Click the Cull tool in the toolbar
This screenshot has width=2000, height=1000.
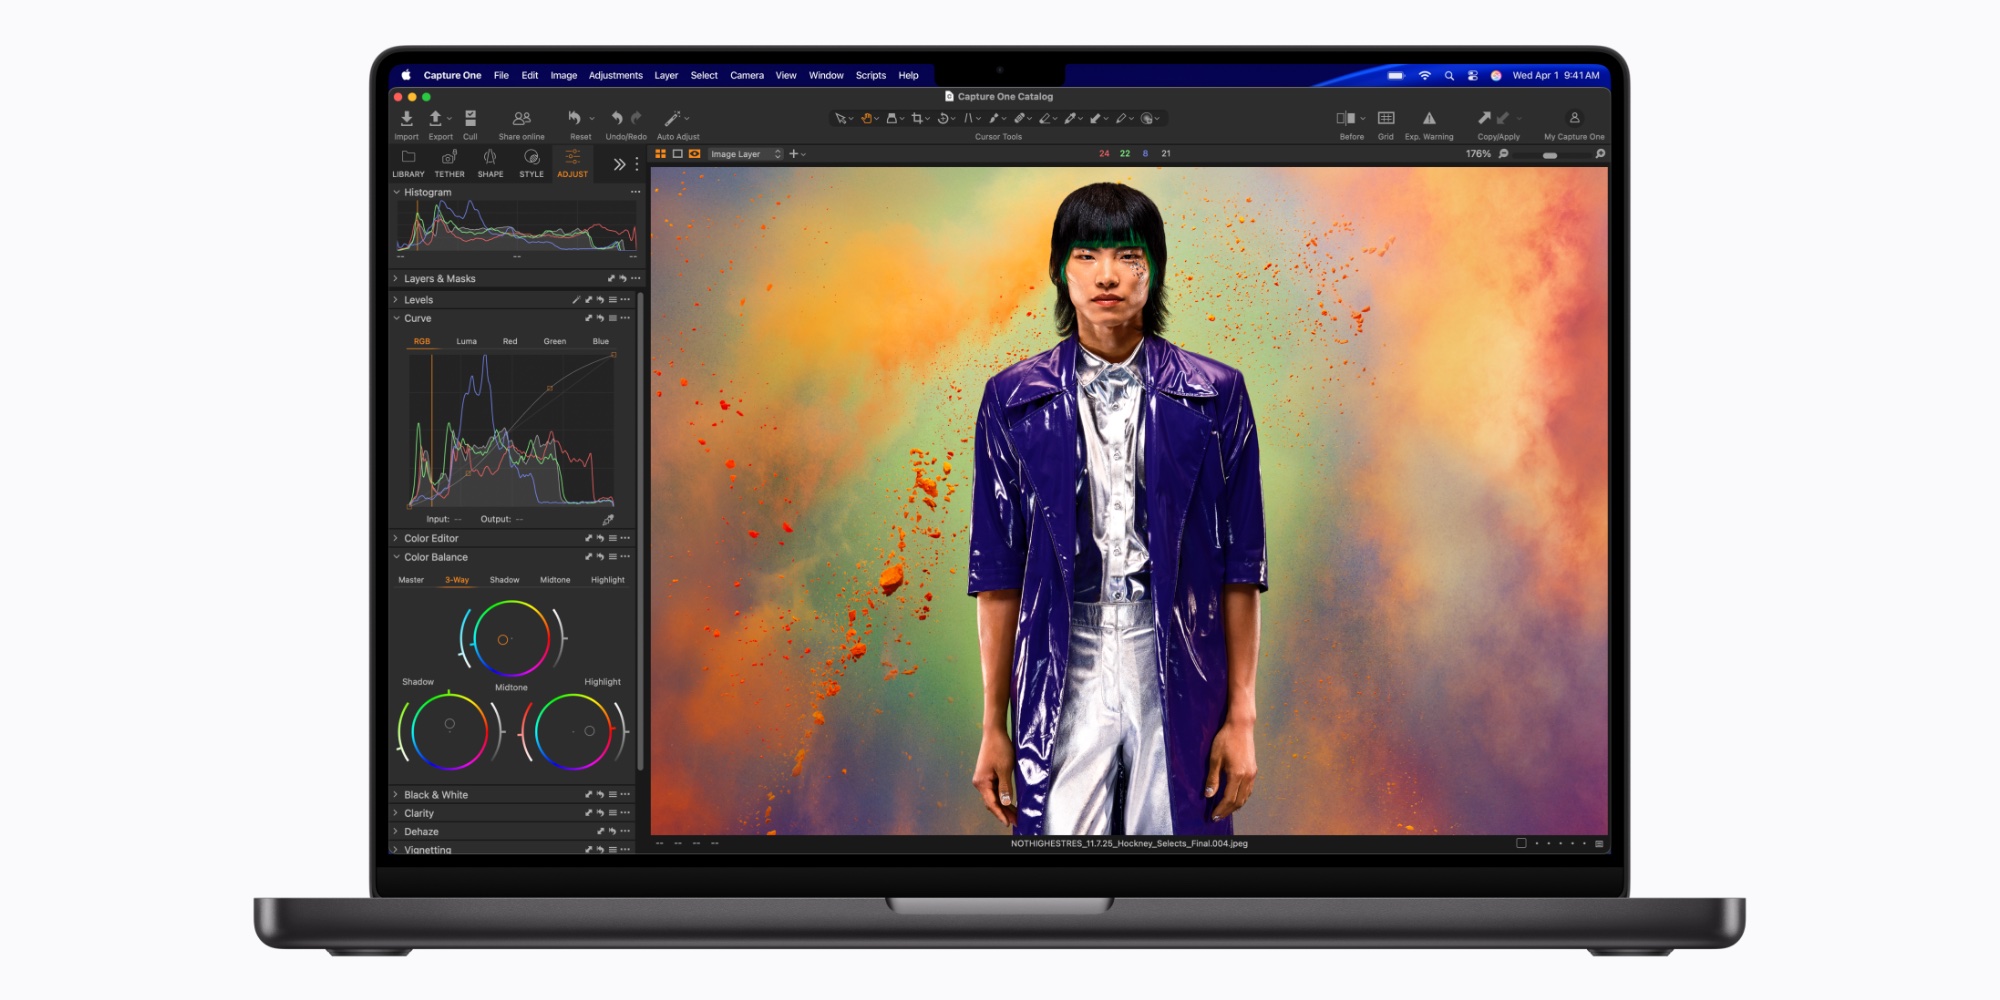[470, 116]
